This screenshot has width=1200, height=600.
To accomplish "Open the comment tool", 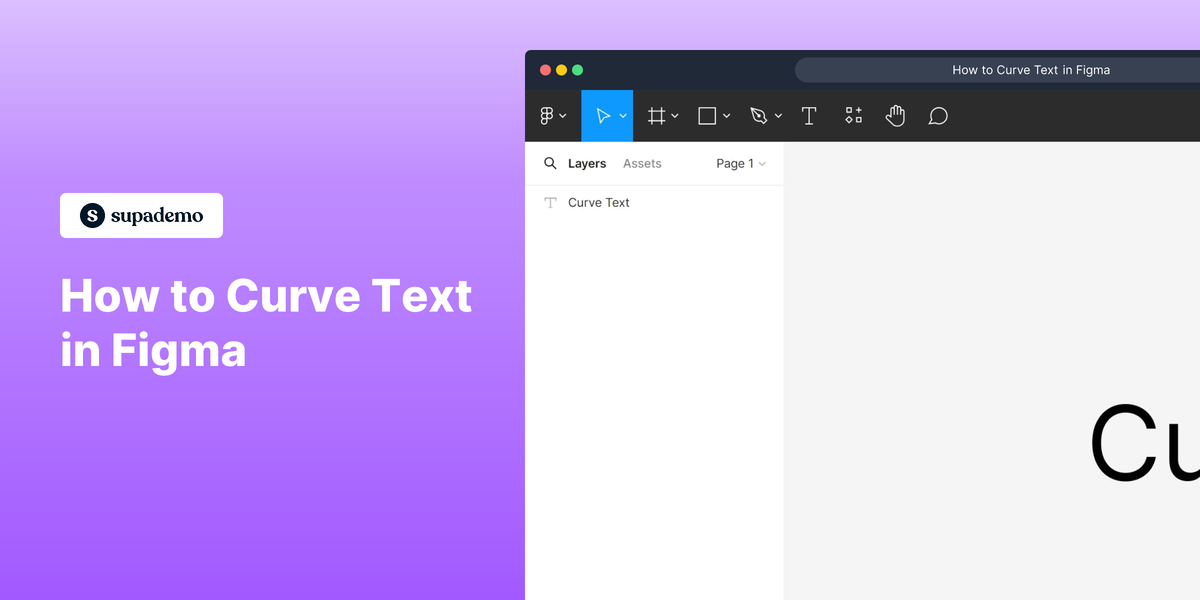I will tap(937, 115).
